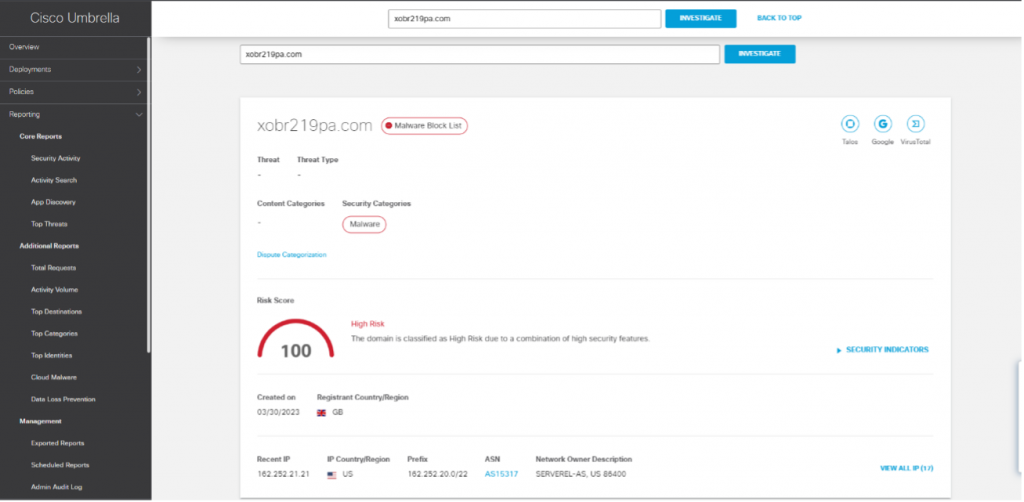
Task: Open the Google search icon
Action: pyautogui.click(x=882, y=124)
